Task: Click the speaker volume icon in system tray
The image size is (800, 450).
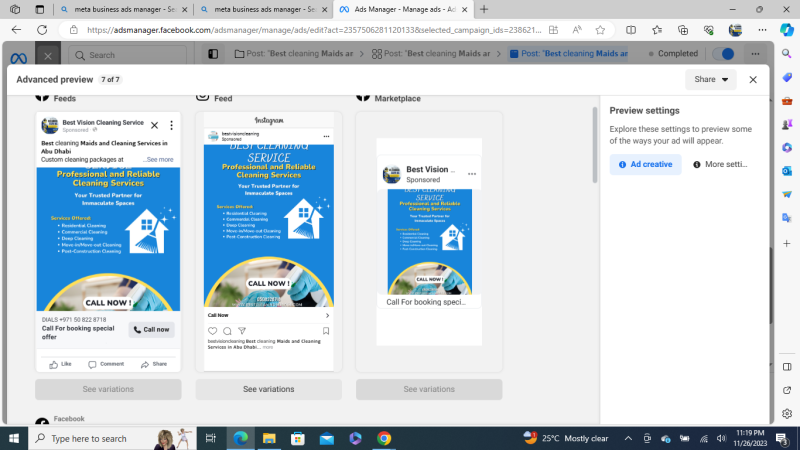Action: 721,438
